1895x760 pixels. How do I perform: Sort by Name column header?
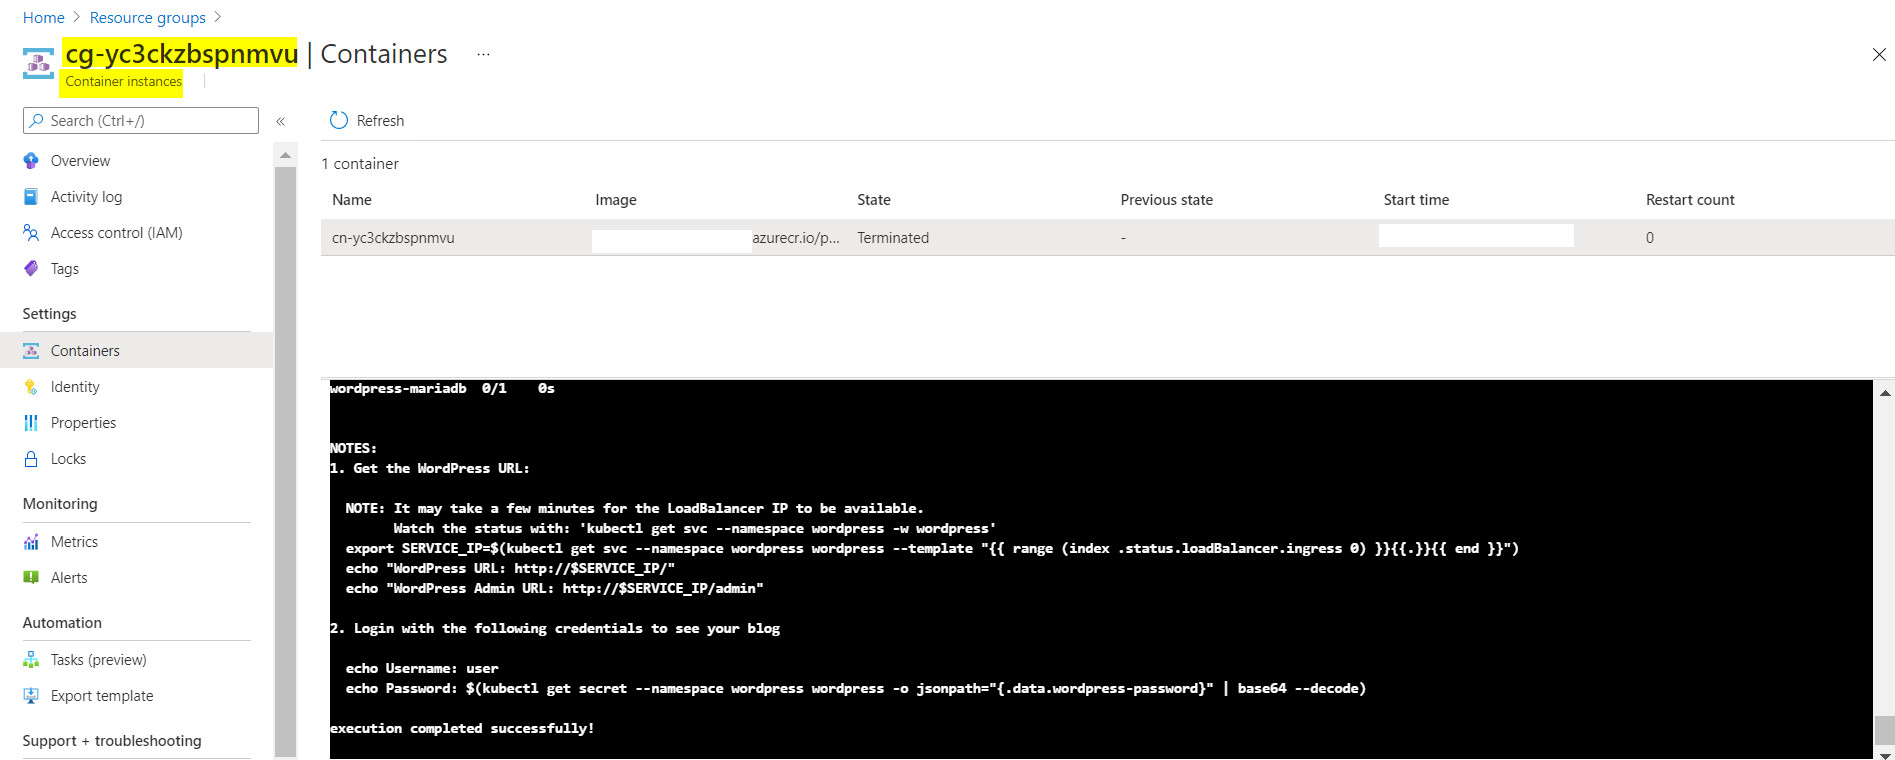pyautogui.click(x=352, y=200)
